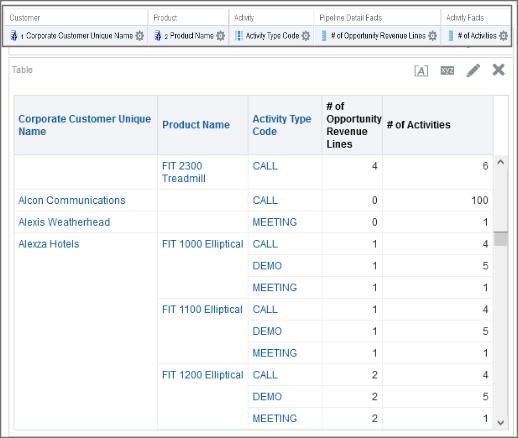Open gear options for Opportunity Revenue Lines
This screenshot has width=518, height=438.
point(432,35)
